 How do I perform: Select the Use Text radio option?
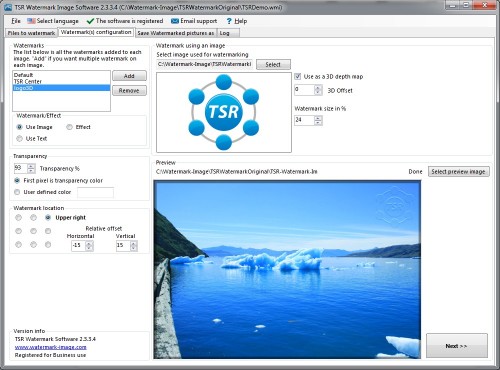[19, 138]
